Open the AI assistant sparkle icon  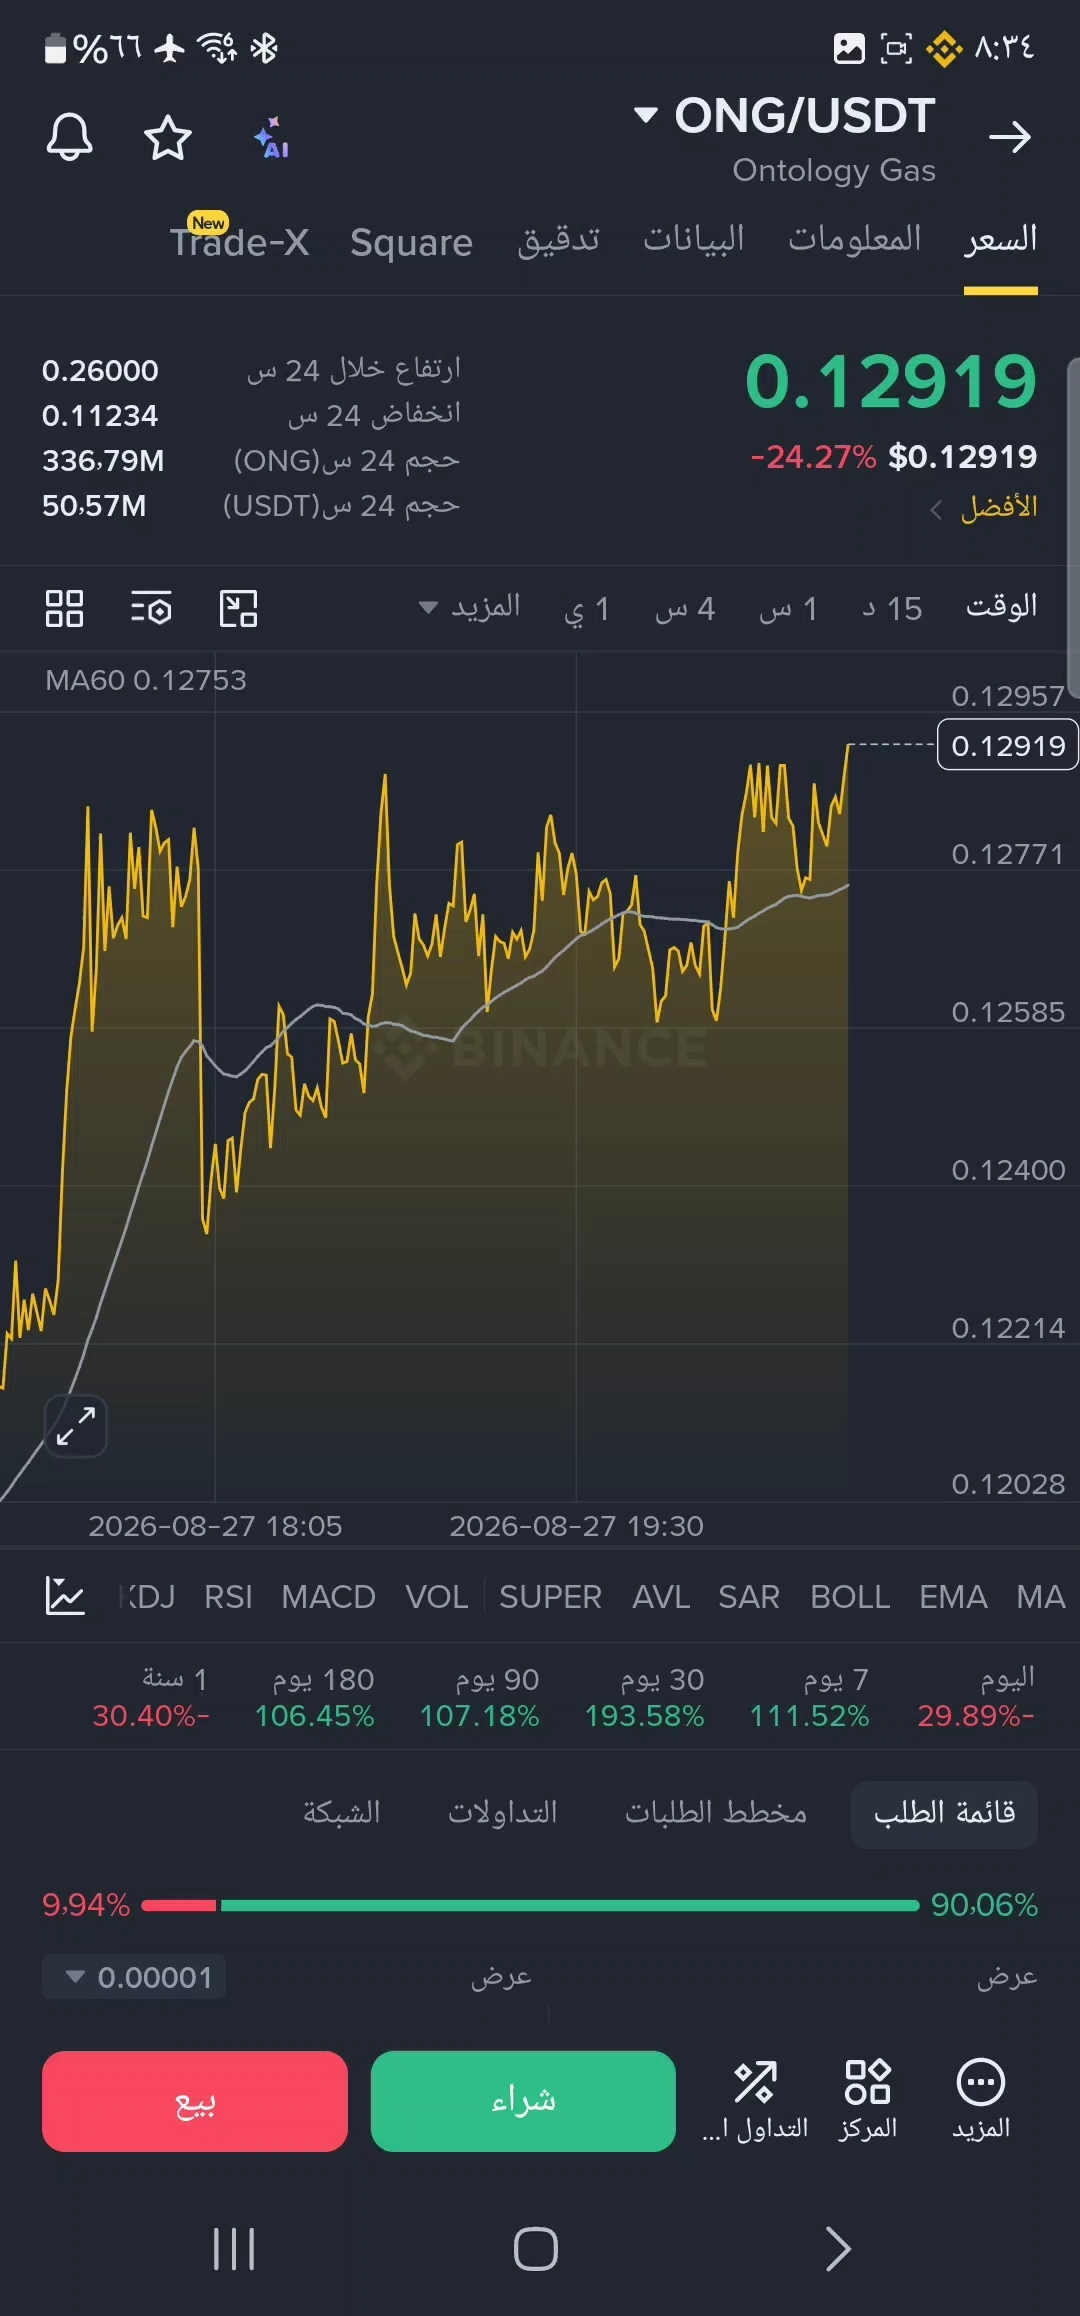271,138
